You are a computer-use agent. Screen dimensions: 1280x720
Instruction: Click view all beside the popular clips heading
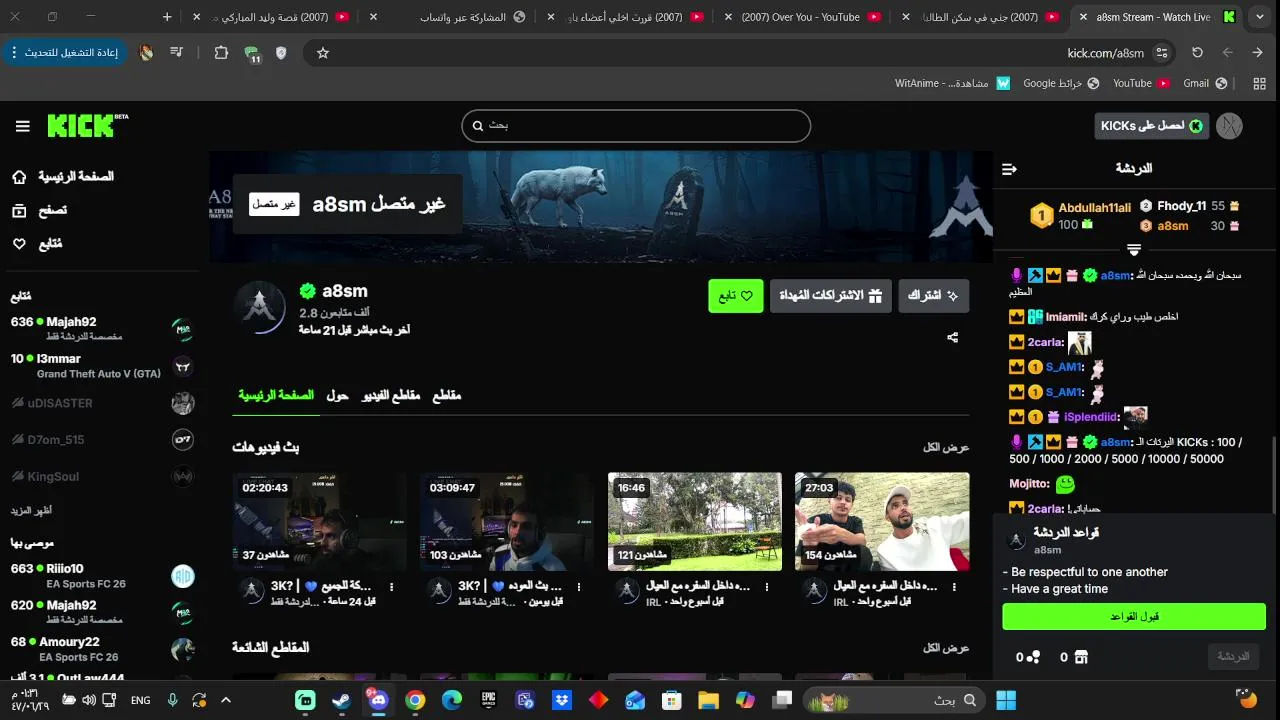pos(946,648)
